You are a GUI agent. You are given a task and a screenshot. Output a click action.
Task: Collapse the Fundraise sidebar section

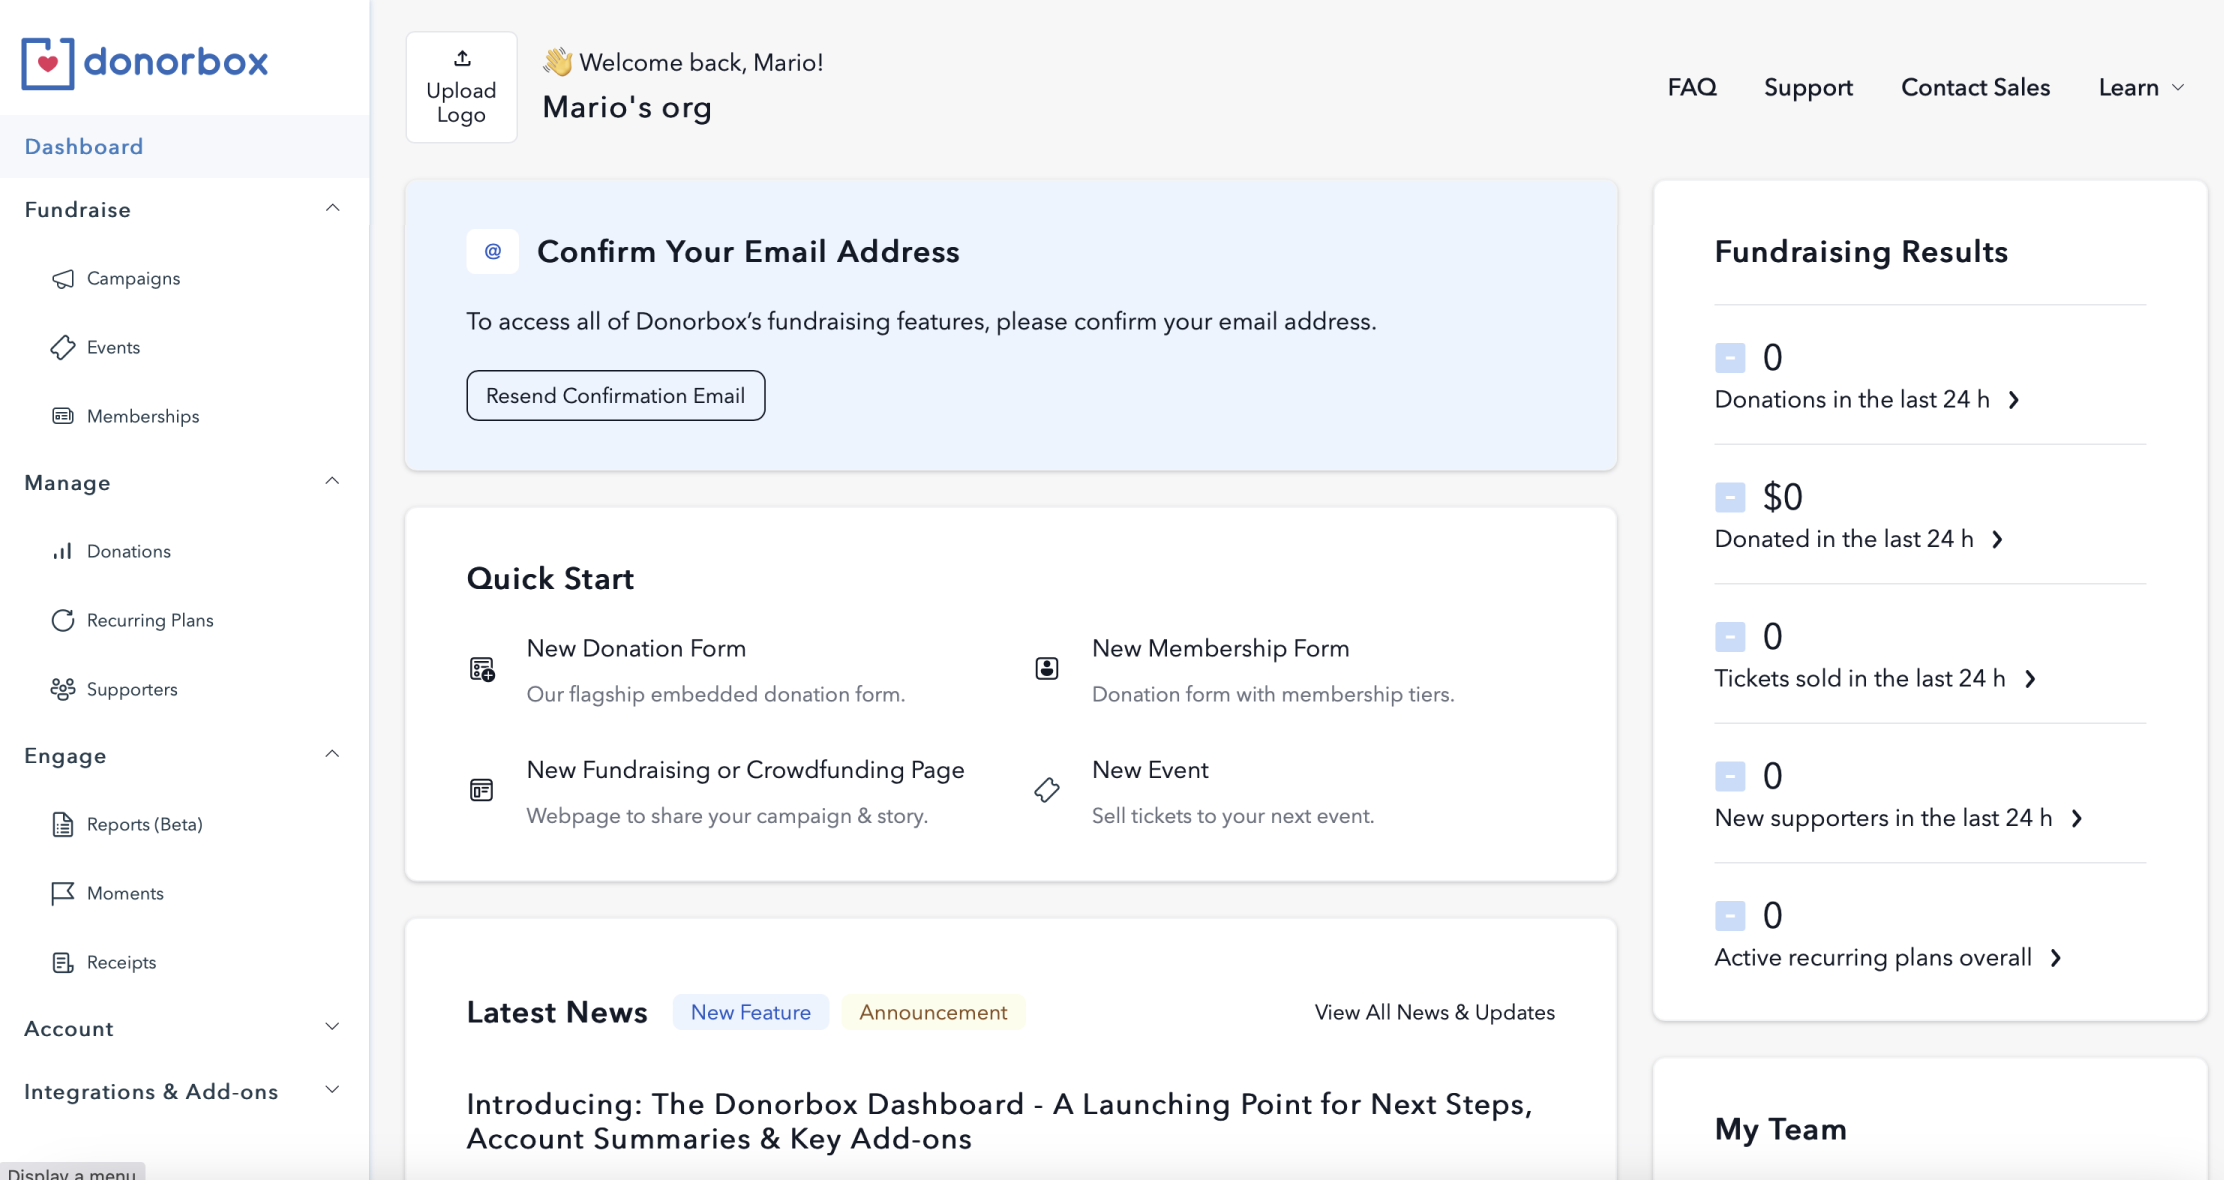332,209
